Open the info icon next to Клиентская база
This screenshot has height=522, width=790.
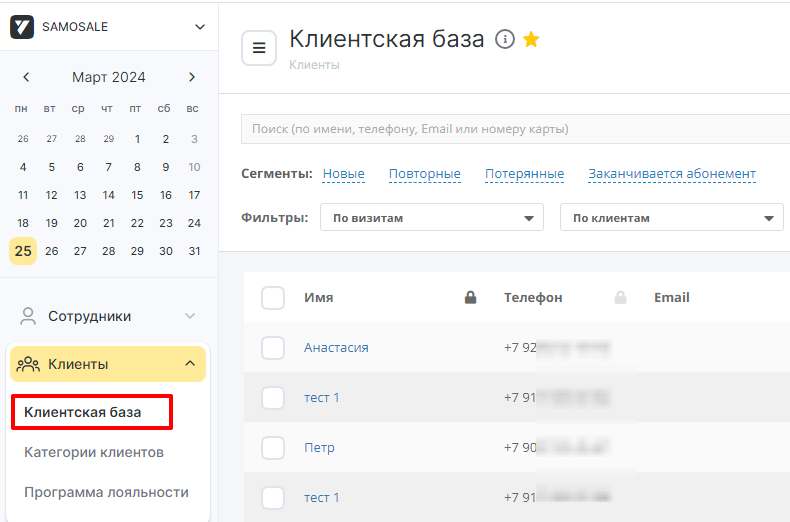pos(505,39)
